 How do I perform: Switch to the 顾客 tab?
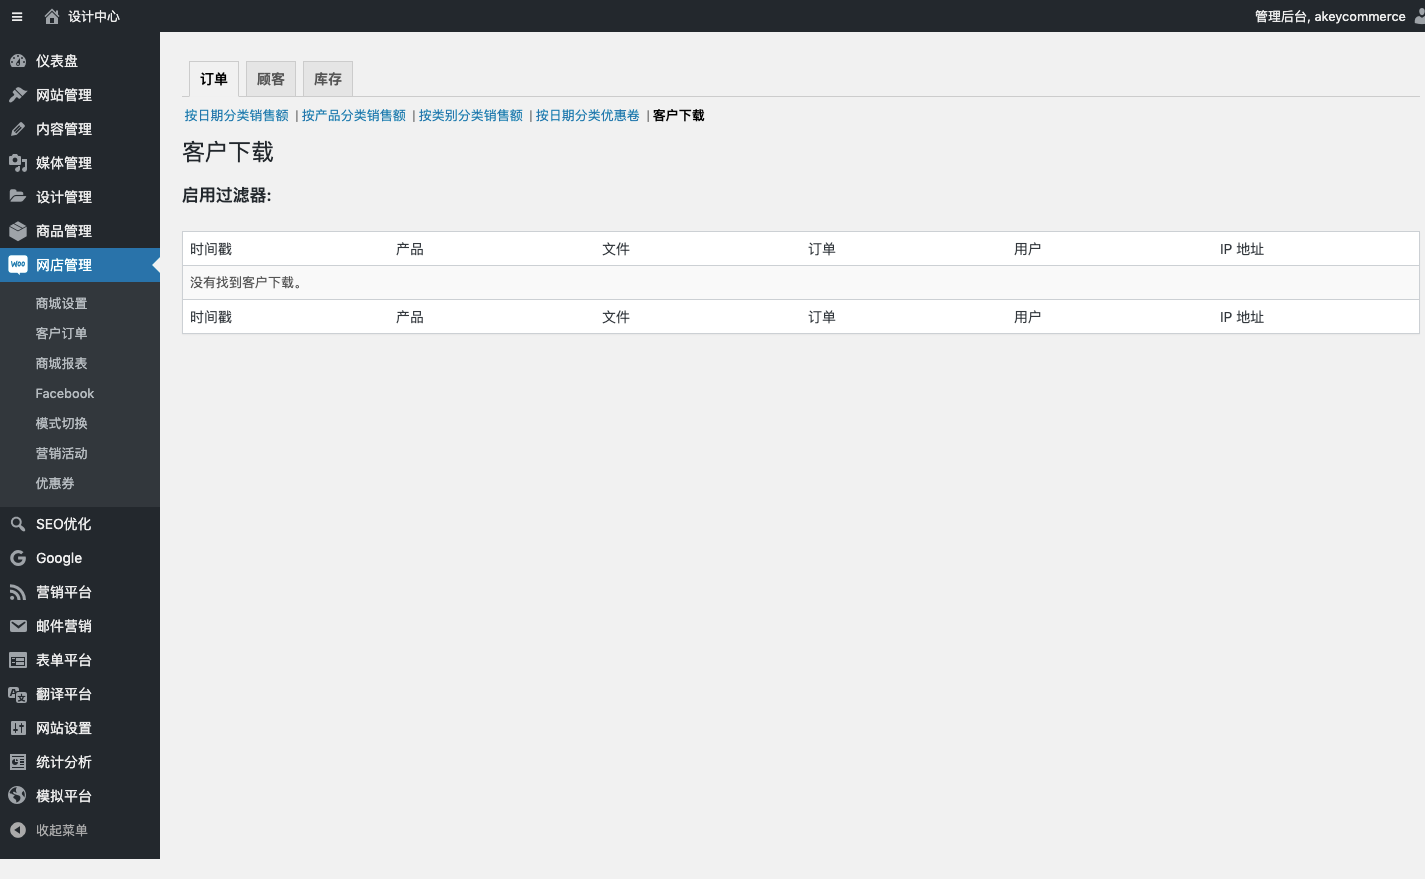pos(271,79)
